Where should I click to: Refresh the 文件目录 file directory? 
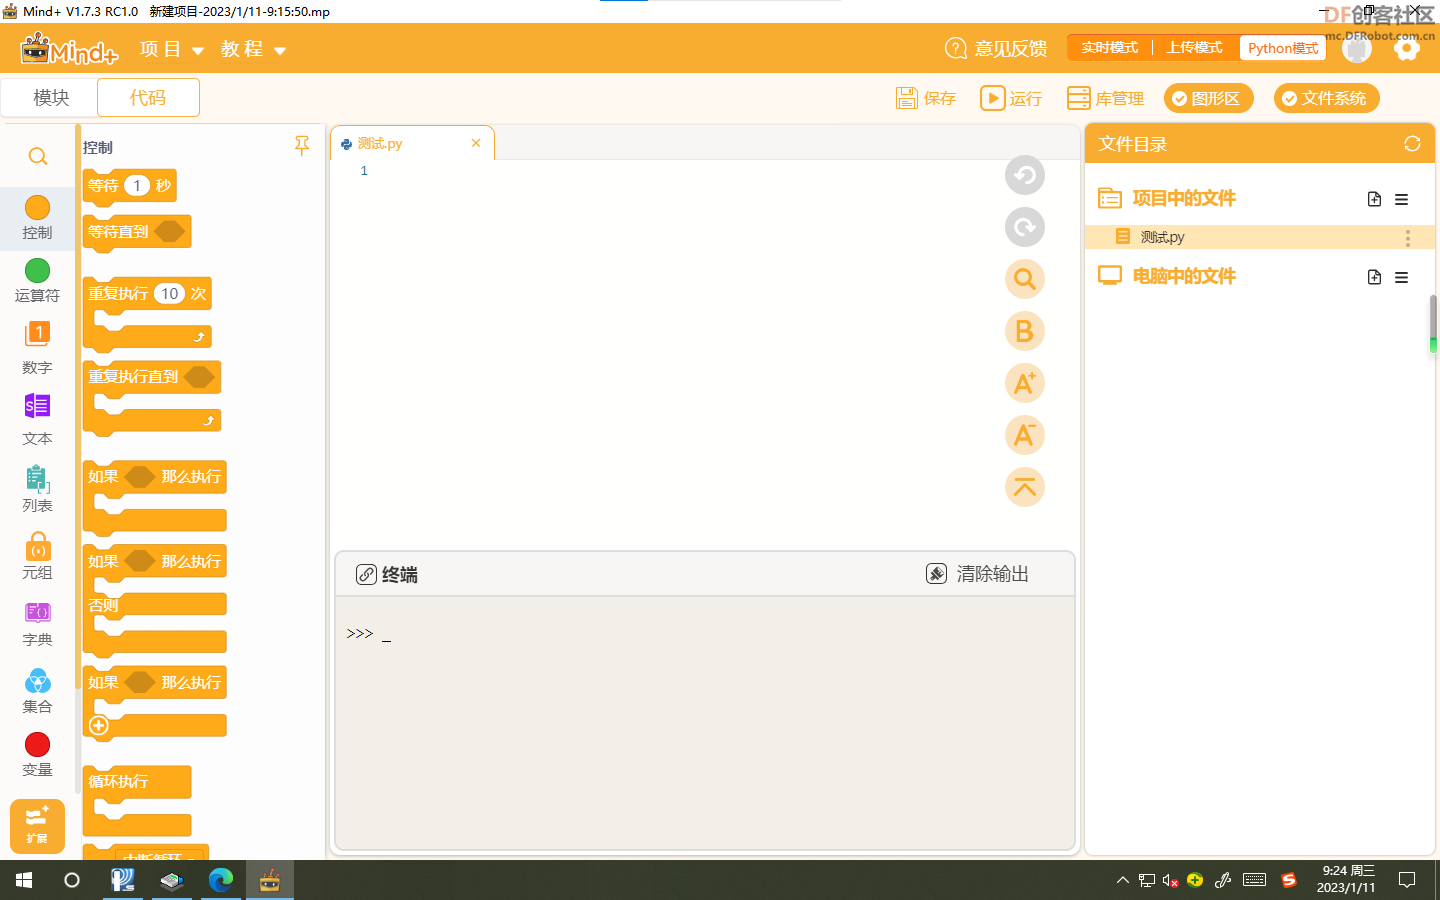[x=1412, y=144]
